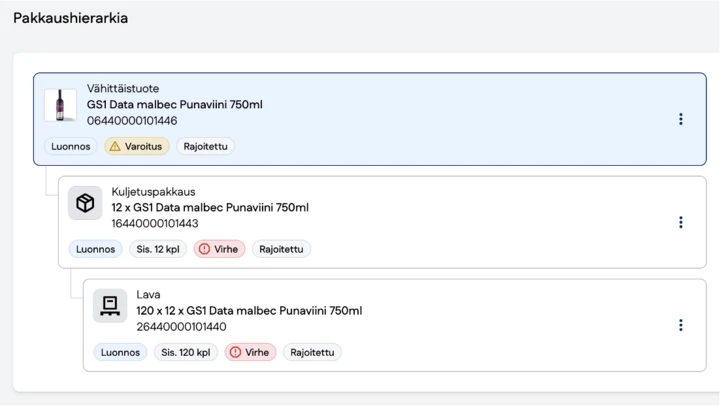This screenshot has height=406, width=720.
Task: Click the Kuljetuspakkaus box package icon
Action: click(x=85, y=203)
